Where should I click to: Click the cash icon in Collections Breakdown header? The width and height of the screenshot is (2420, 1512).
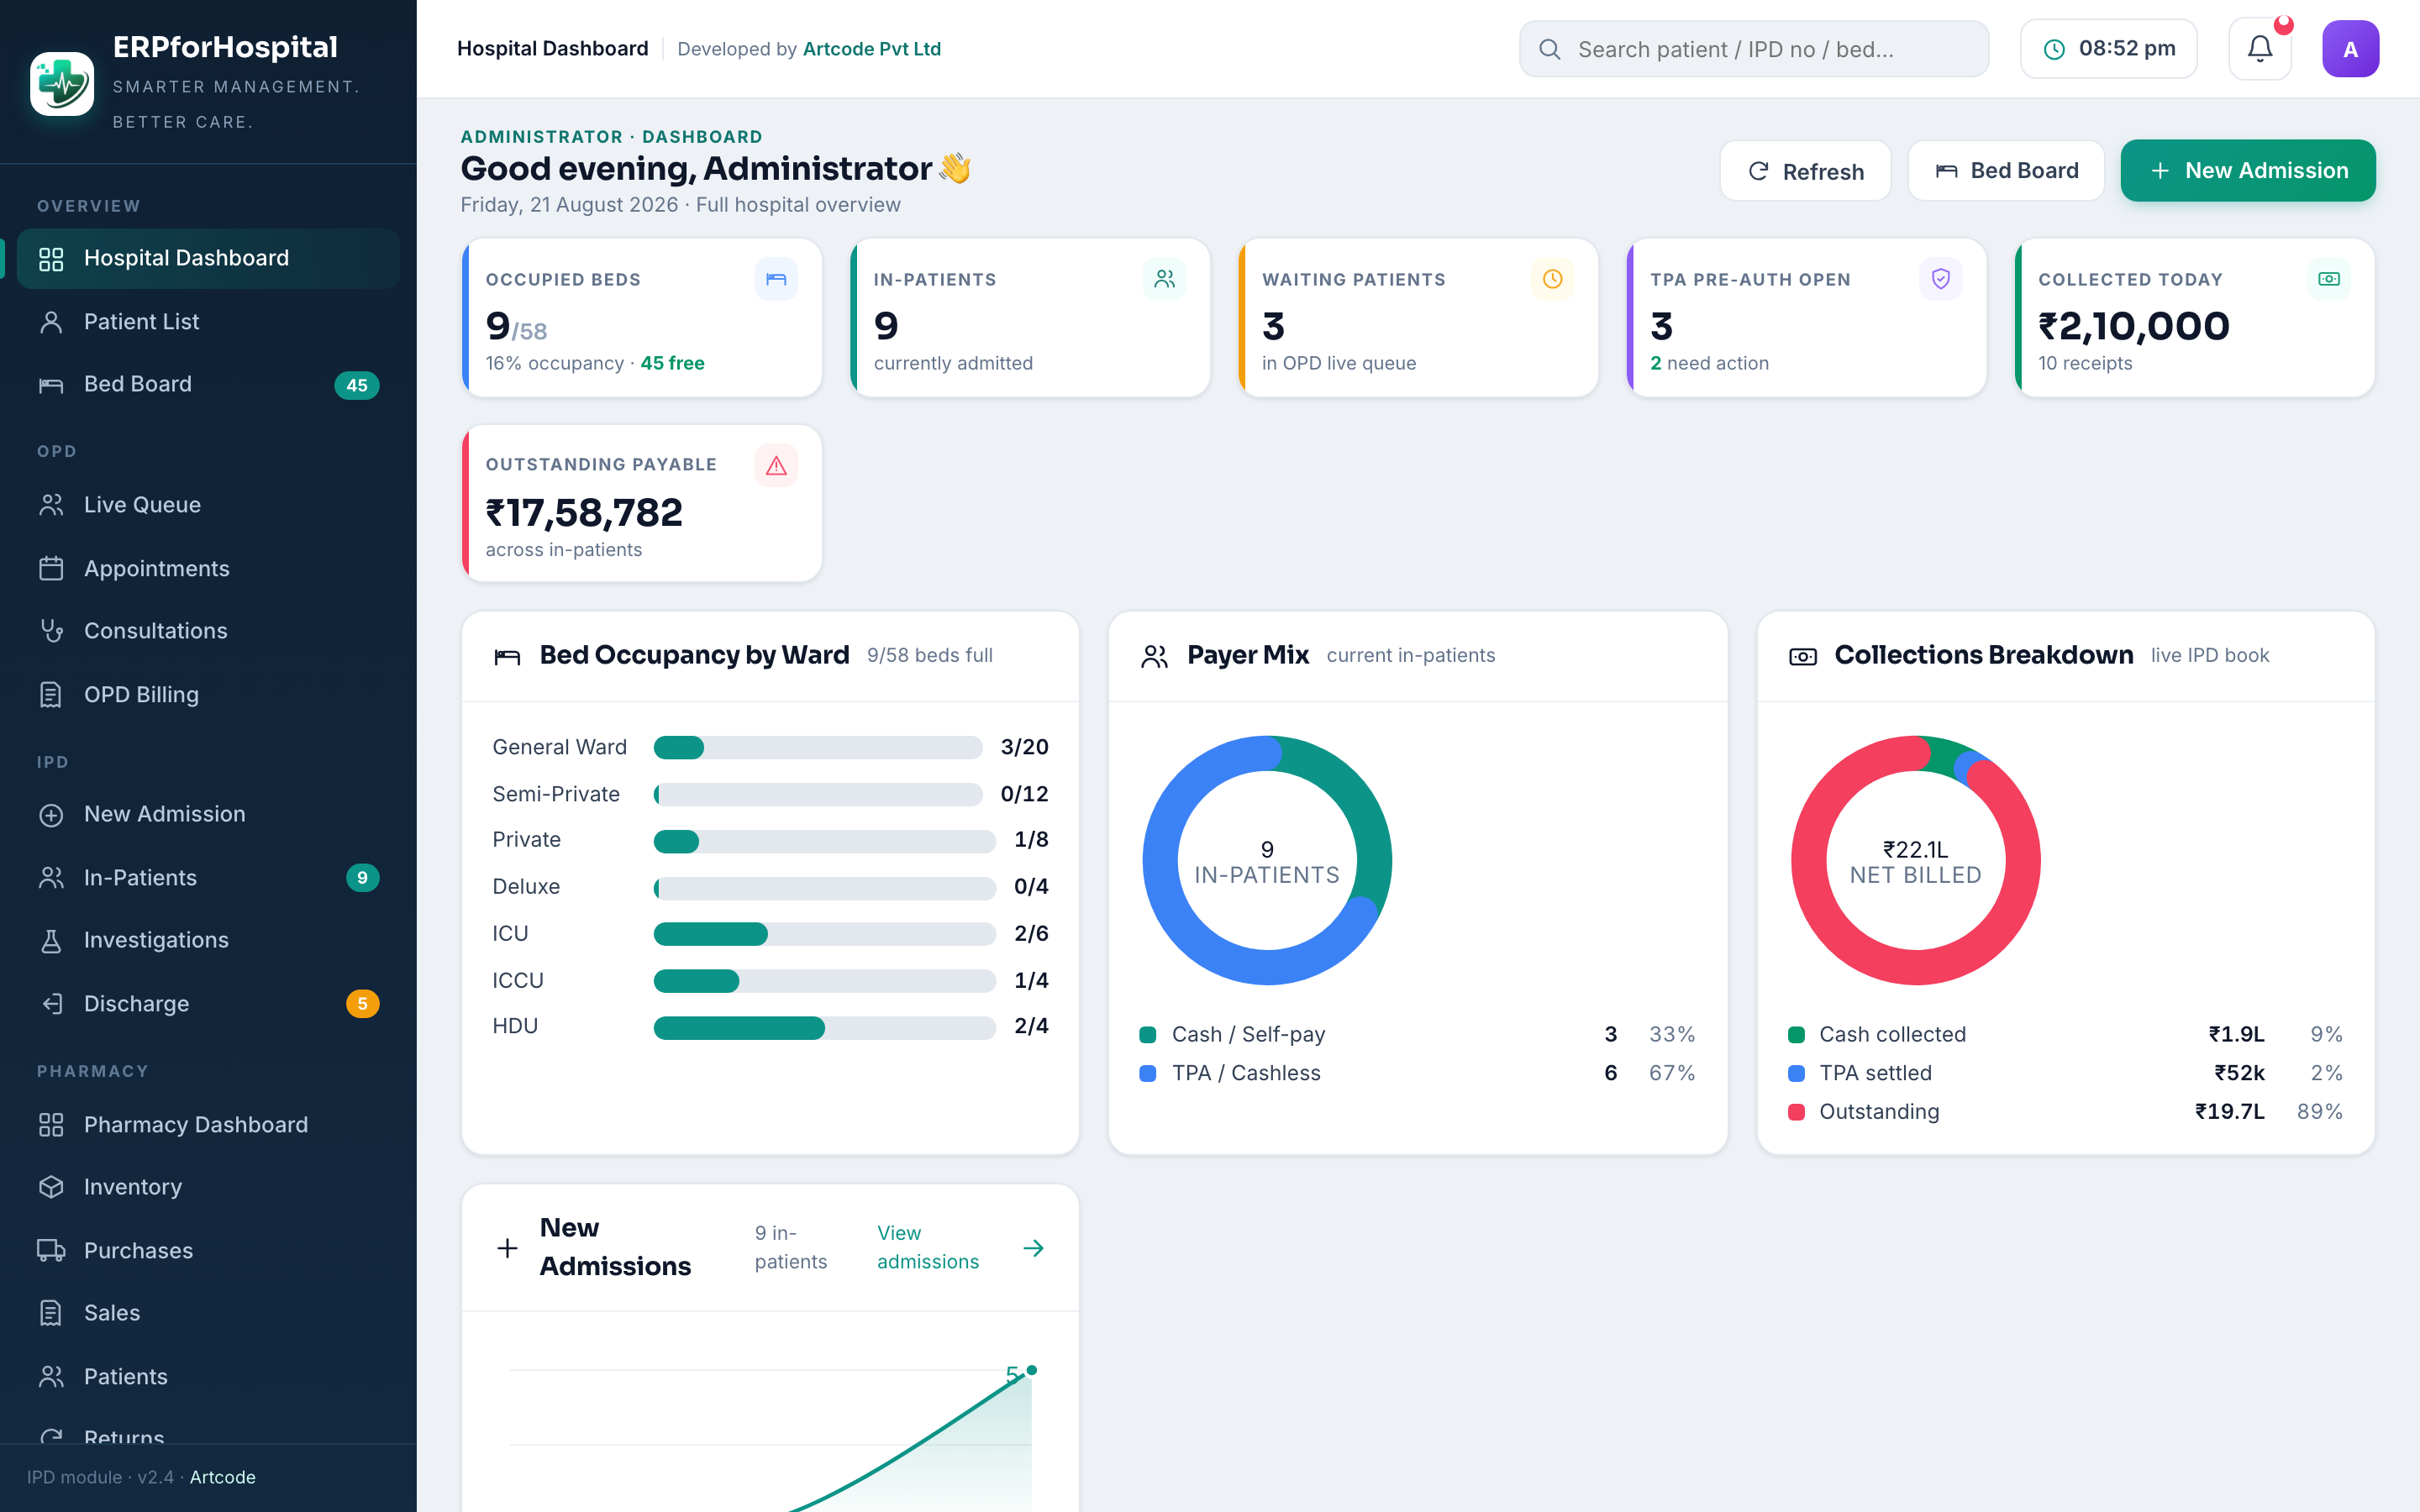coord(1803,656)
